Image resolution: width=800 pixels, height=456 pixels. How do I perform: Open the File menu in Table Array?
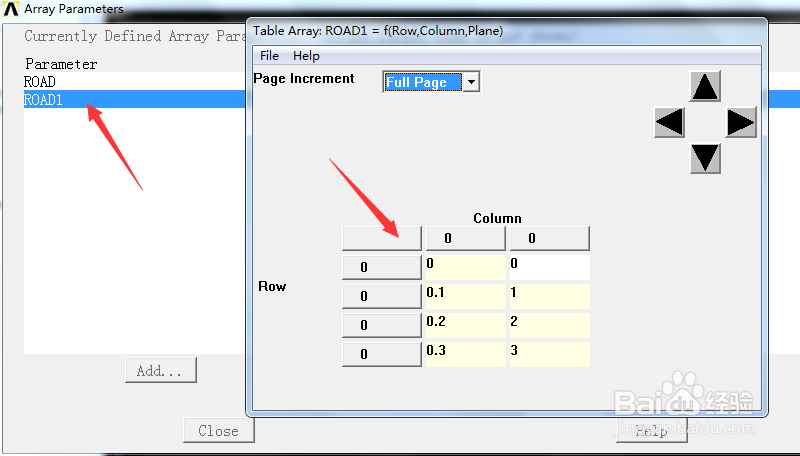269,56
